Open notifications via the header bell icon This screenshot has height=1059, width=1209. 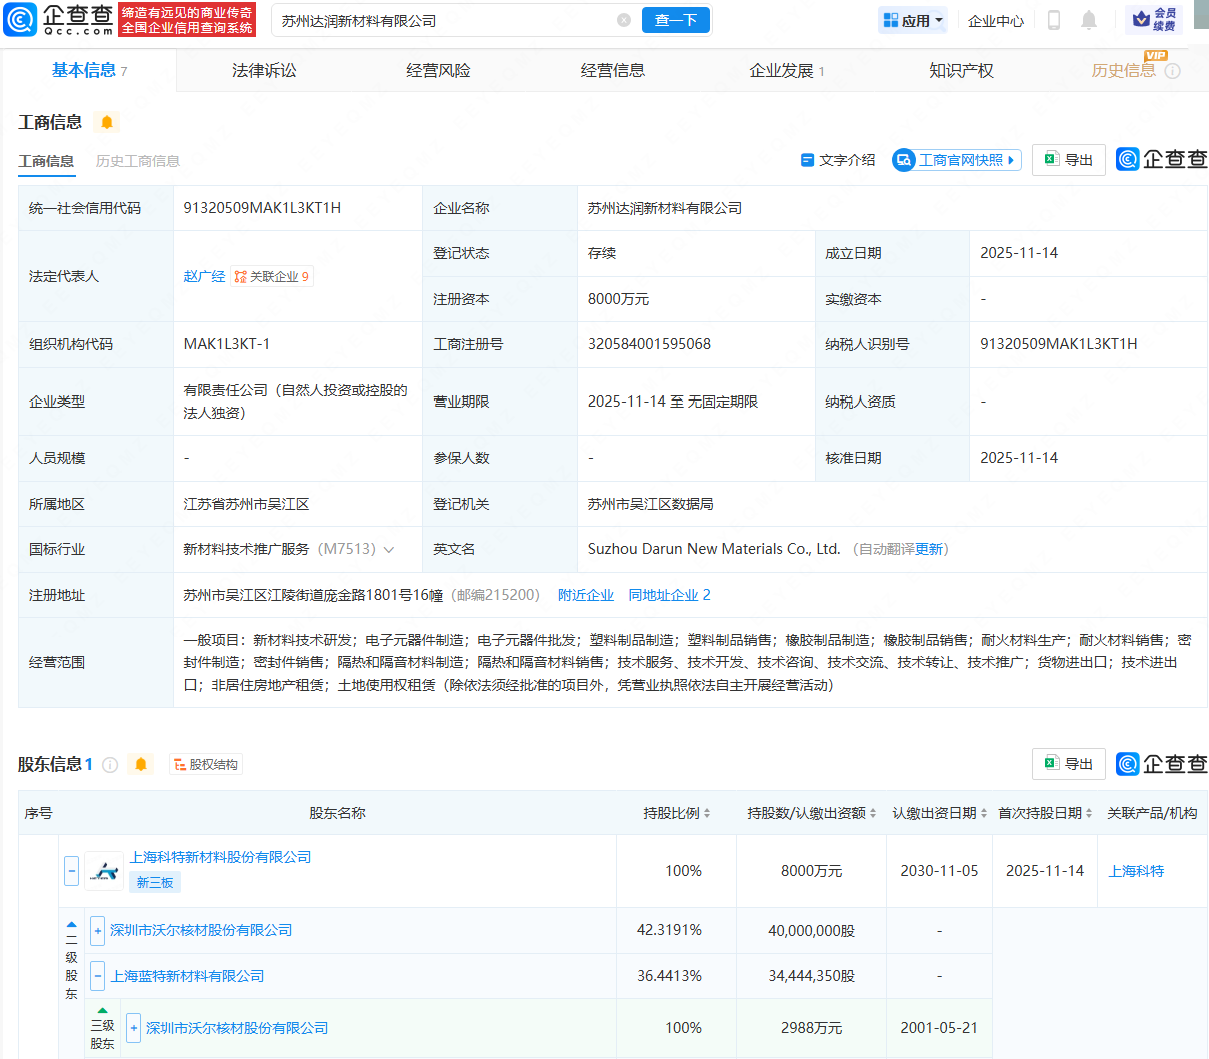[1089, 19]
